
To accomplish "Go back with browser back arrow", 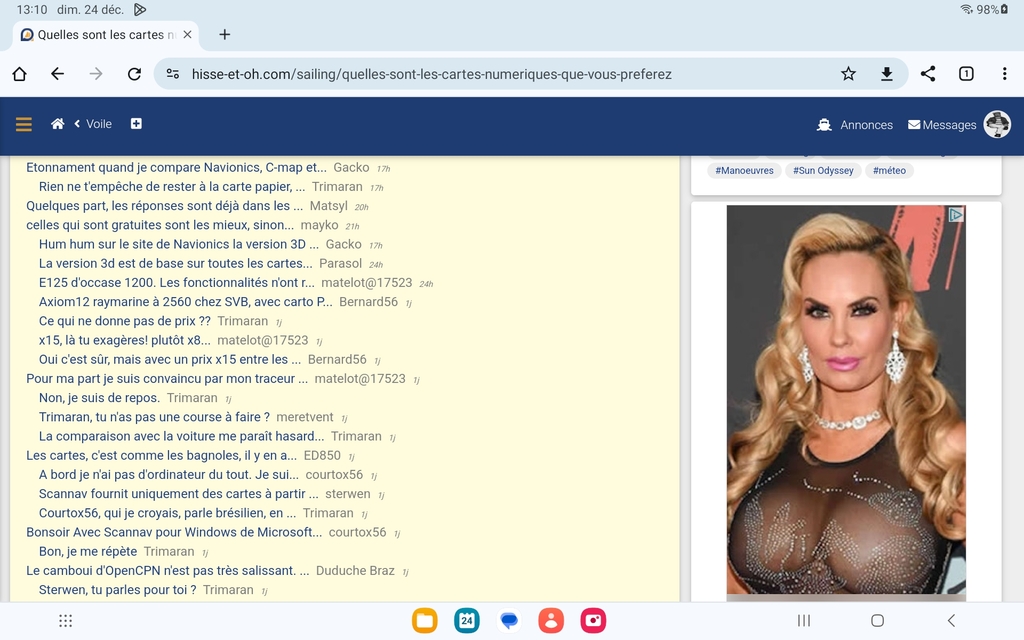I will point(57,74).
